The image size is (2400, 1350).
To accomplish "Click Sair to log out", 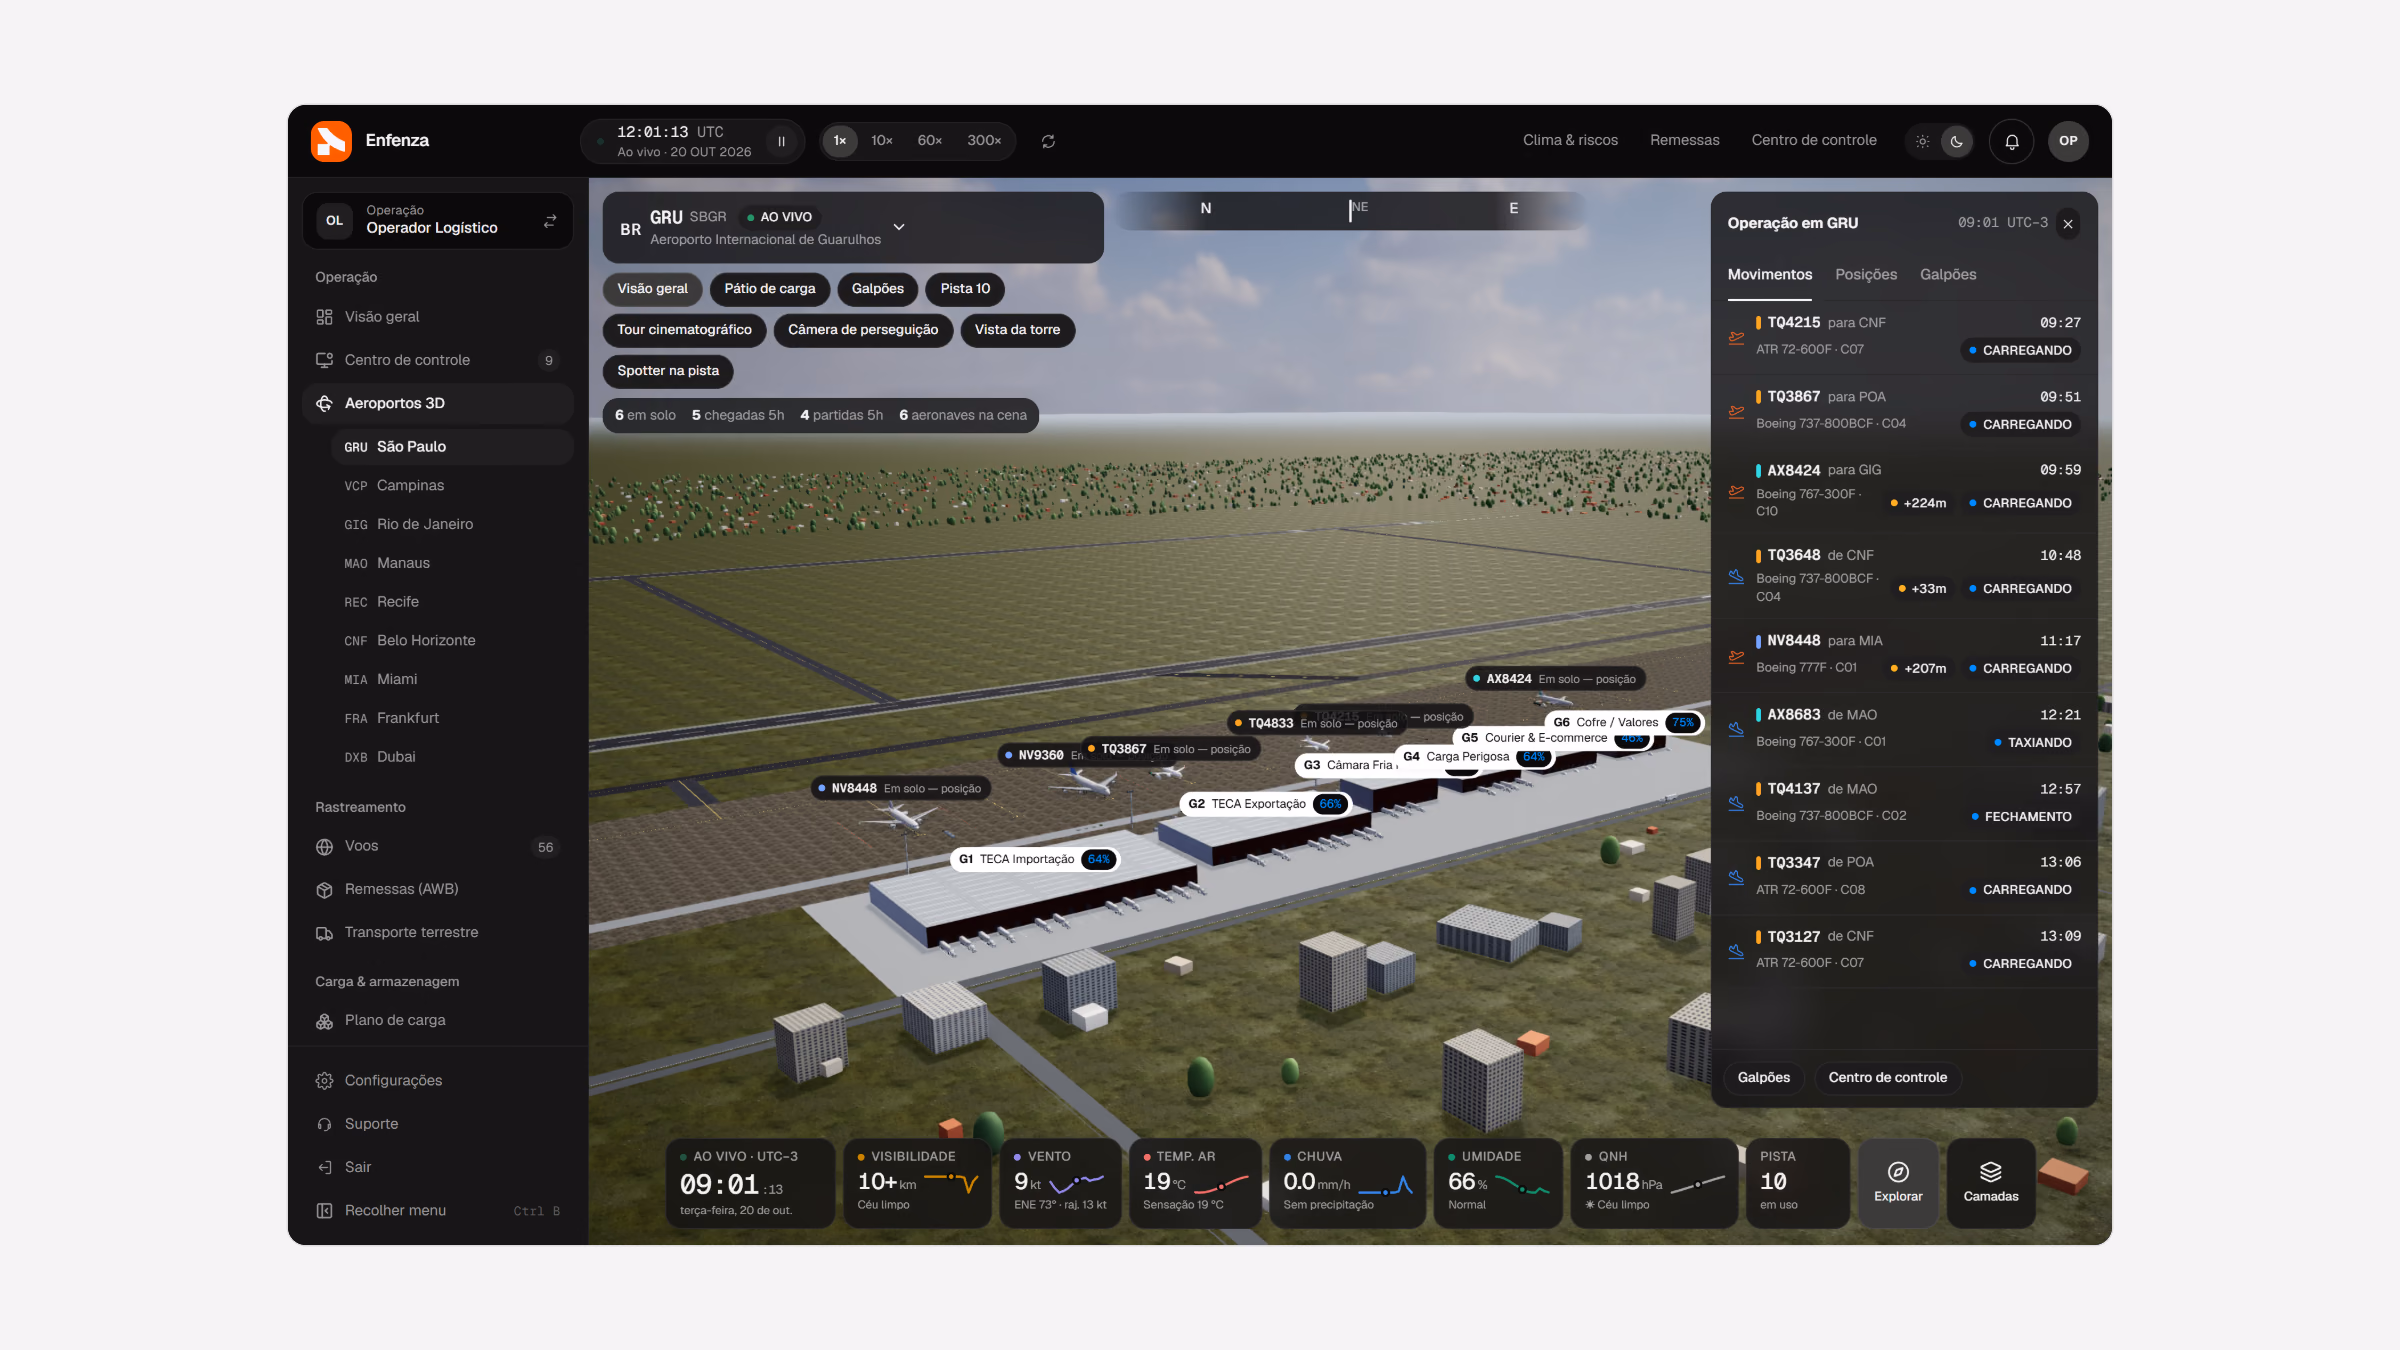I will tap(438, 1167).
